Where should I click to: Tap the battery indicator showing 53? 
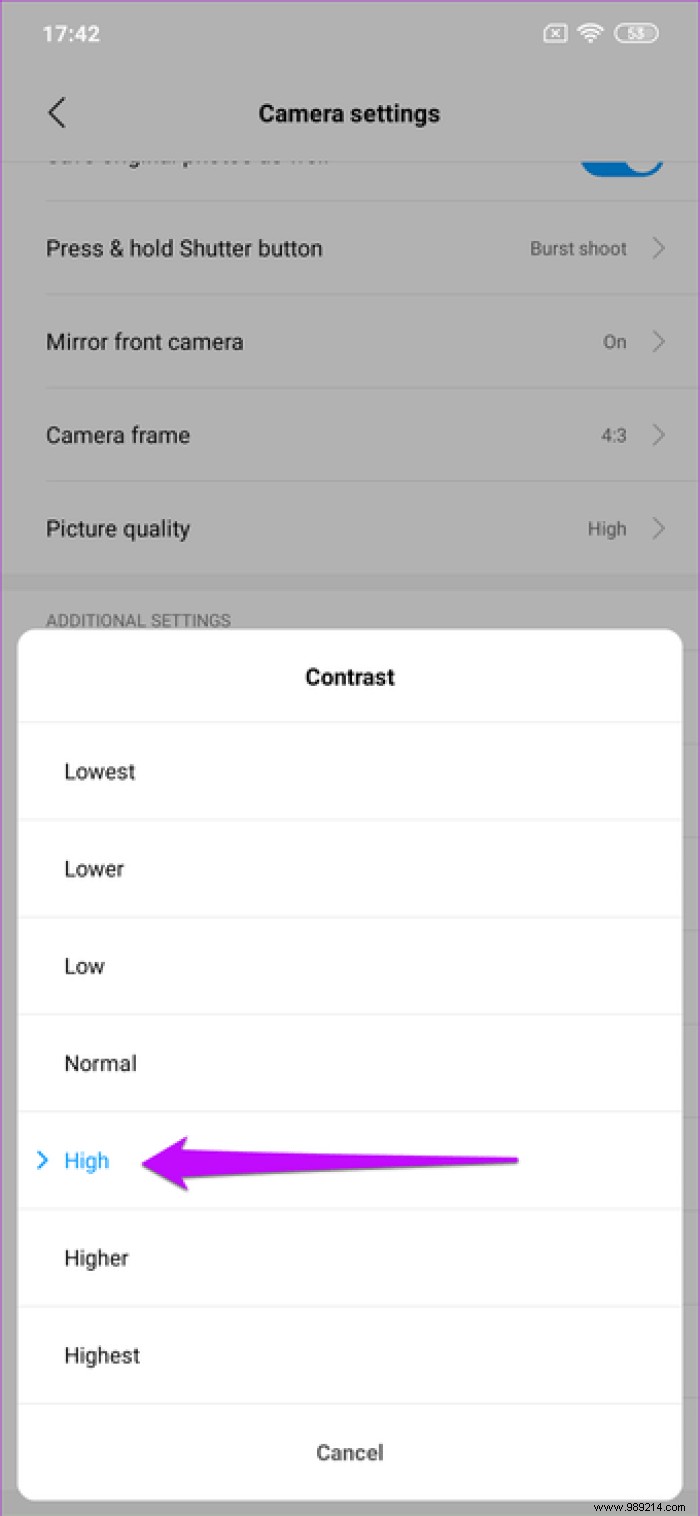(x=636, y=33)
